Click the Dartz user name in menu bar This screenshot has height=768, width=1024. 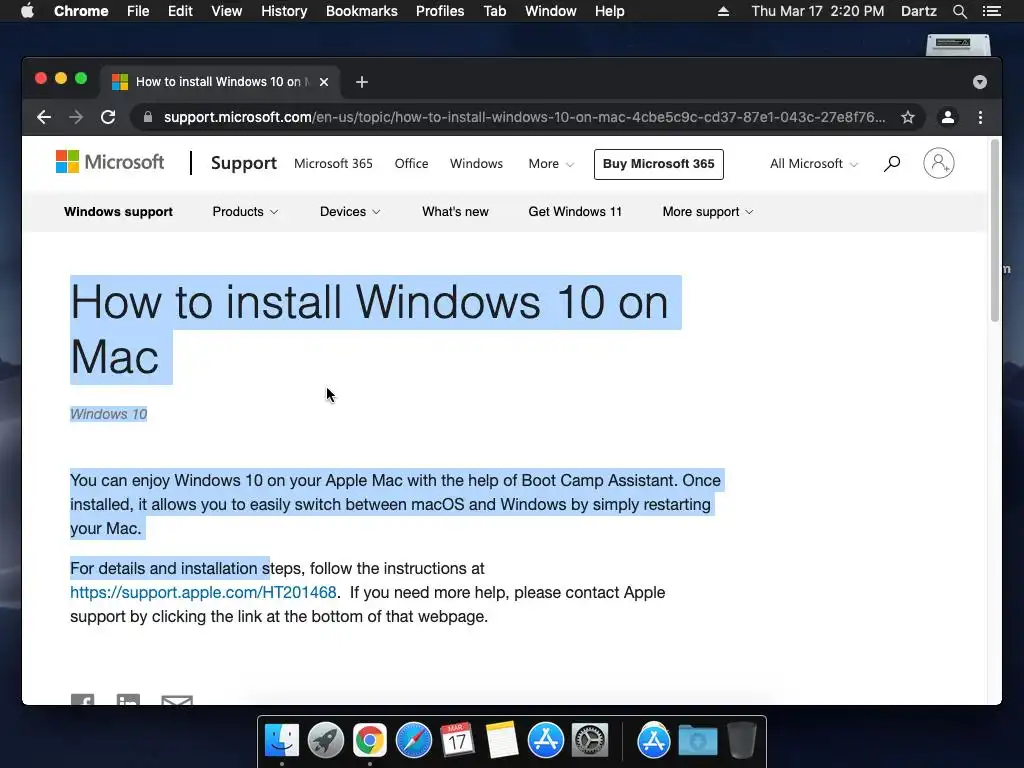(918, 11)
